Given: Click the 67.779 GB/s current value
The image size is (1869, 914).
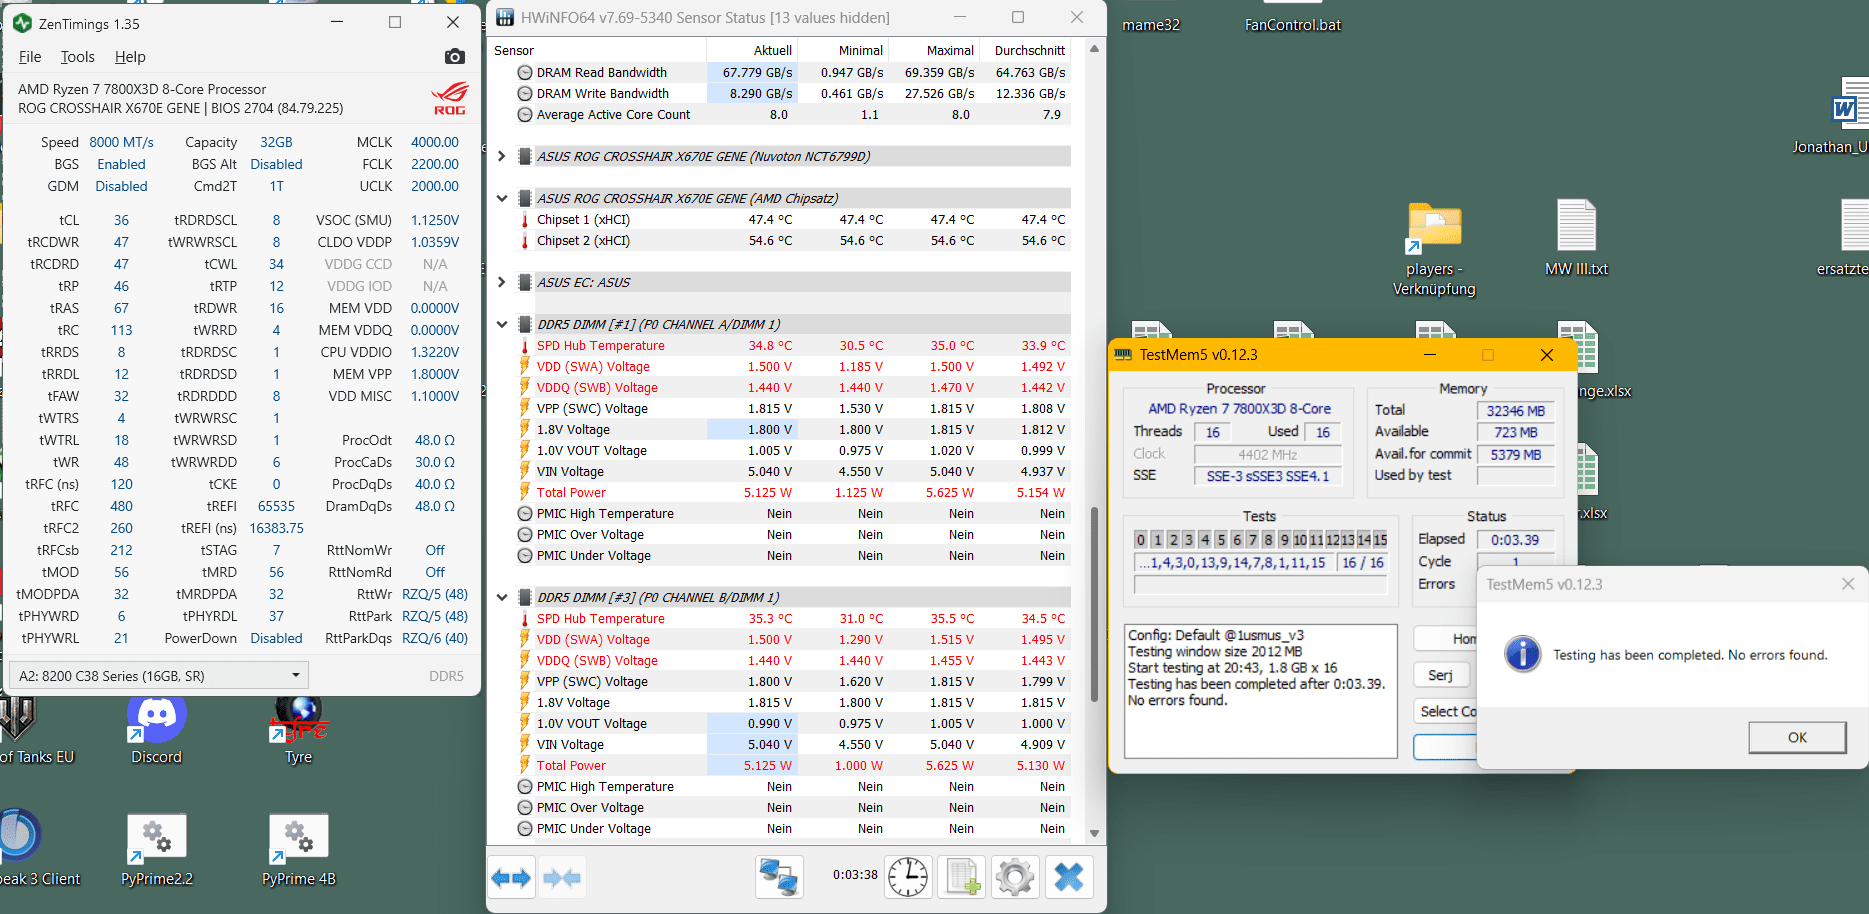Looking at the screenshot, I should [x=757, y=72].
